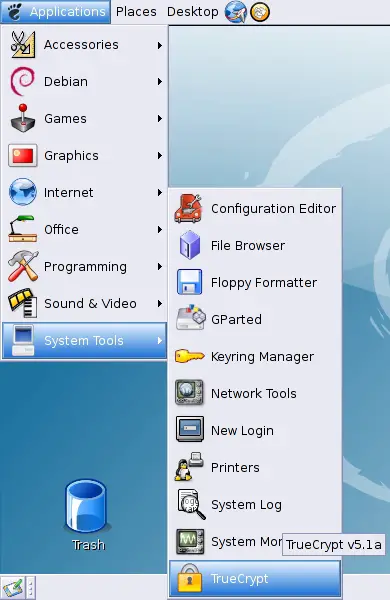The image size is (390, 600).
Task: Open Network Tools label
Action: pyautogui.click(x=253, y=393)
